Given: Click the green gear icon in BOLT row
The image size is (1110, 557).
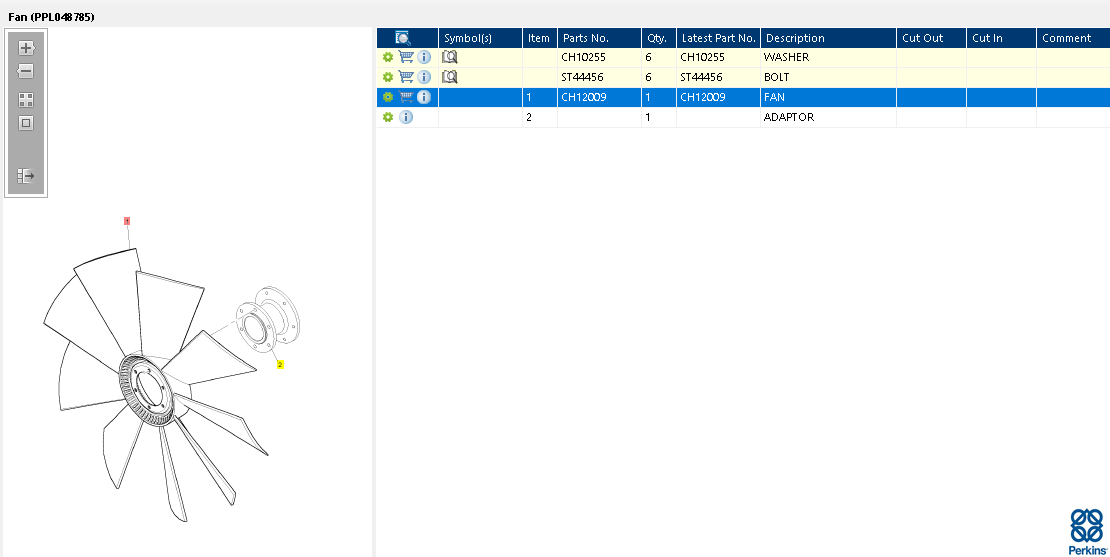Looking at the screenshot, I should (387, 77).
